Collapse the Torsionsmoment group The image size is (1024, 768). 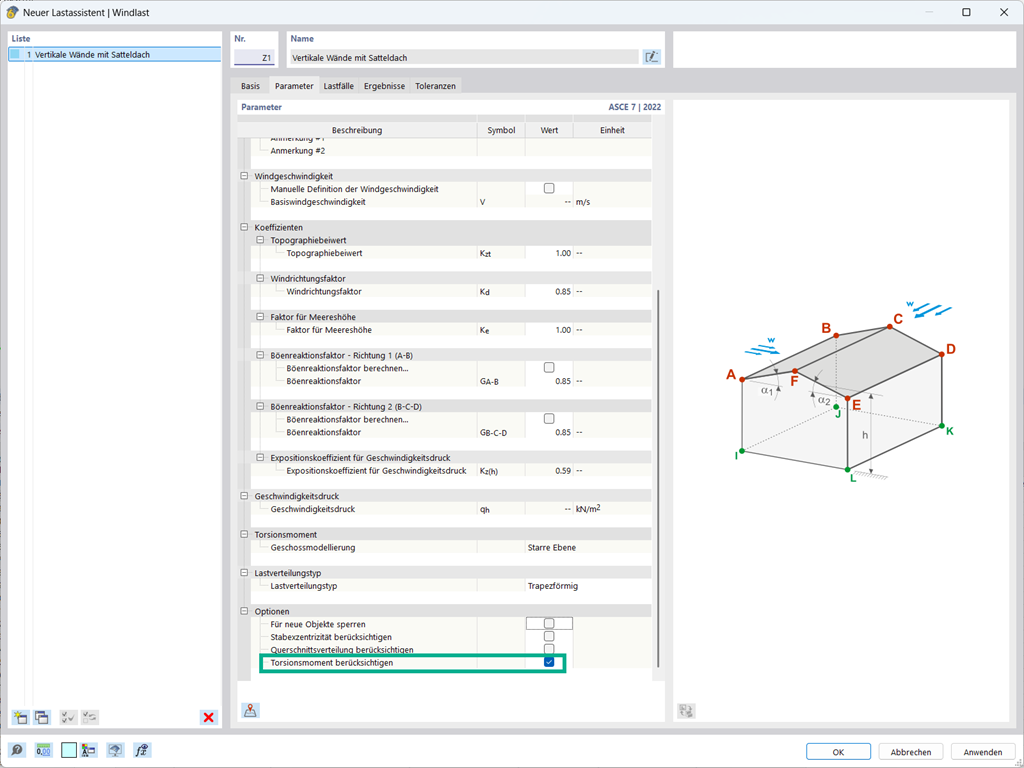click(244, 534)
